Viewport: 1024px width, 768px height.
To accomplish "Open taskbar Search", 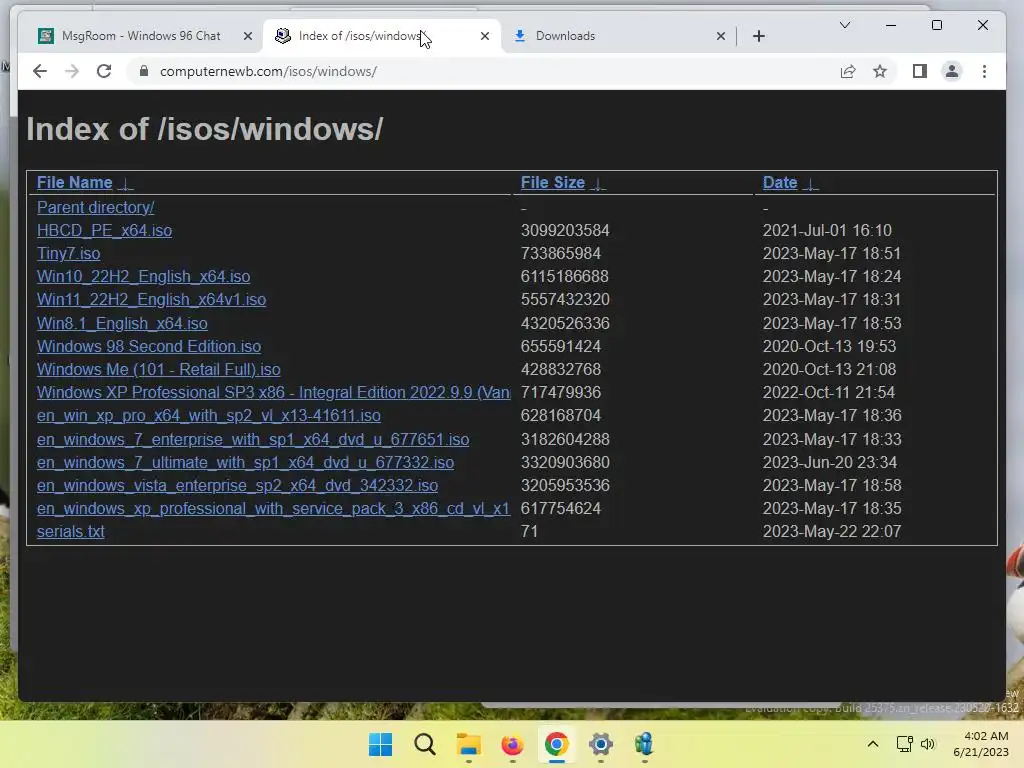I will tap(424, 744).
